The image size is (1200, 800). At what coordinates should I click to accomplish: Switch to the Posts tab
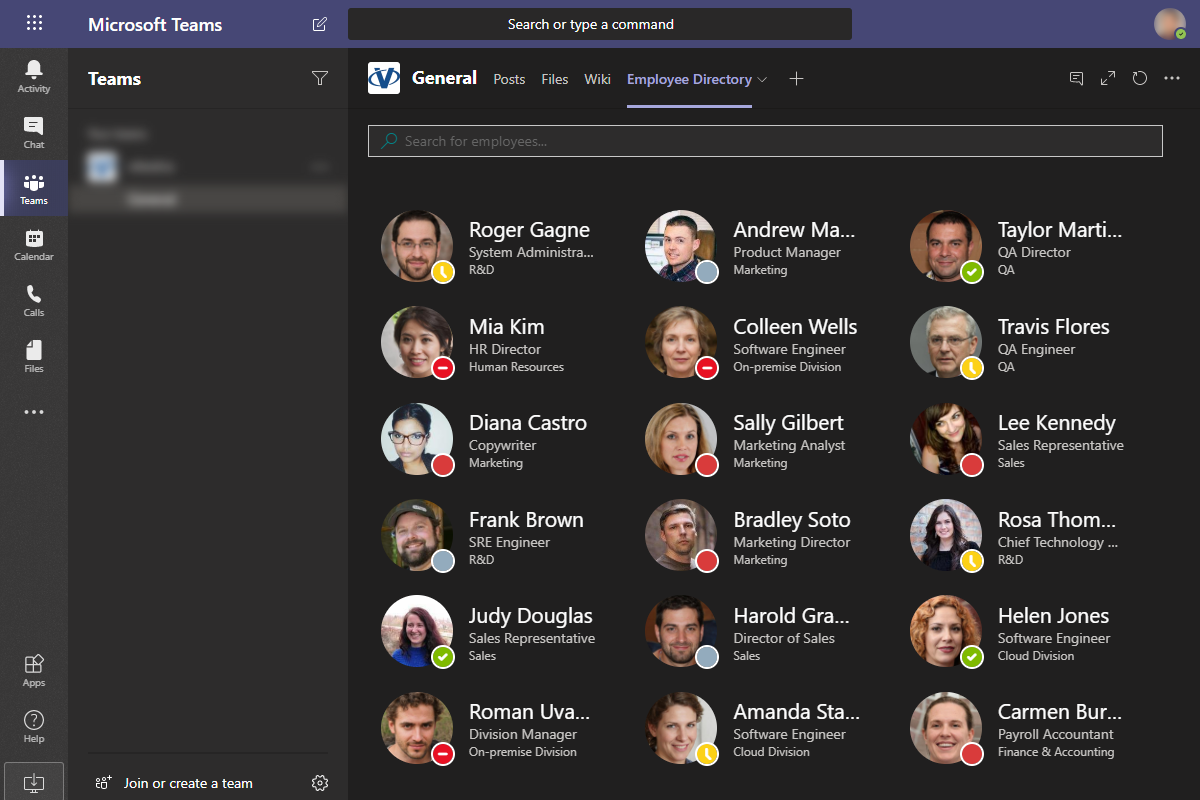tap(509, 79)
